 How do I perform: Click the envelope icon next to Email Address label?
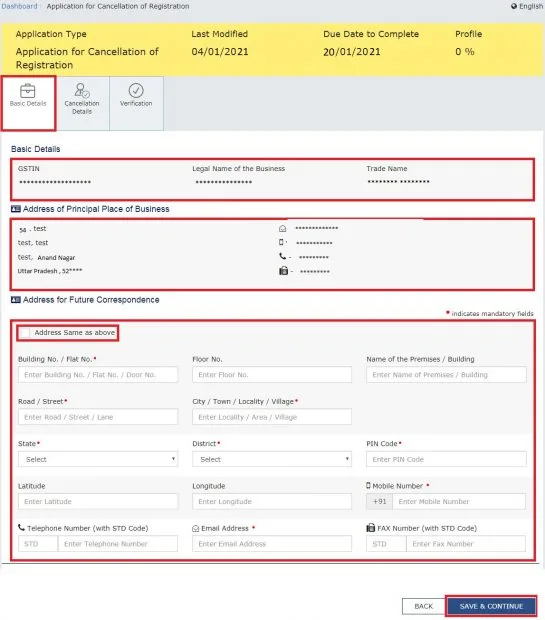pos(195,528)
